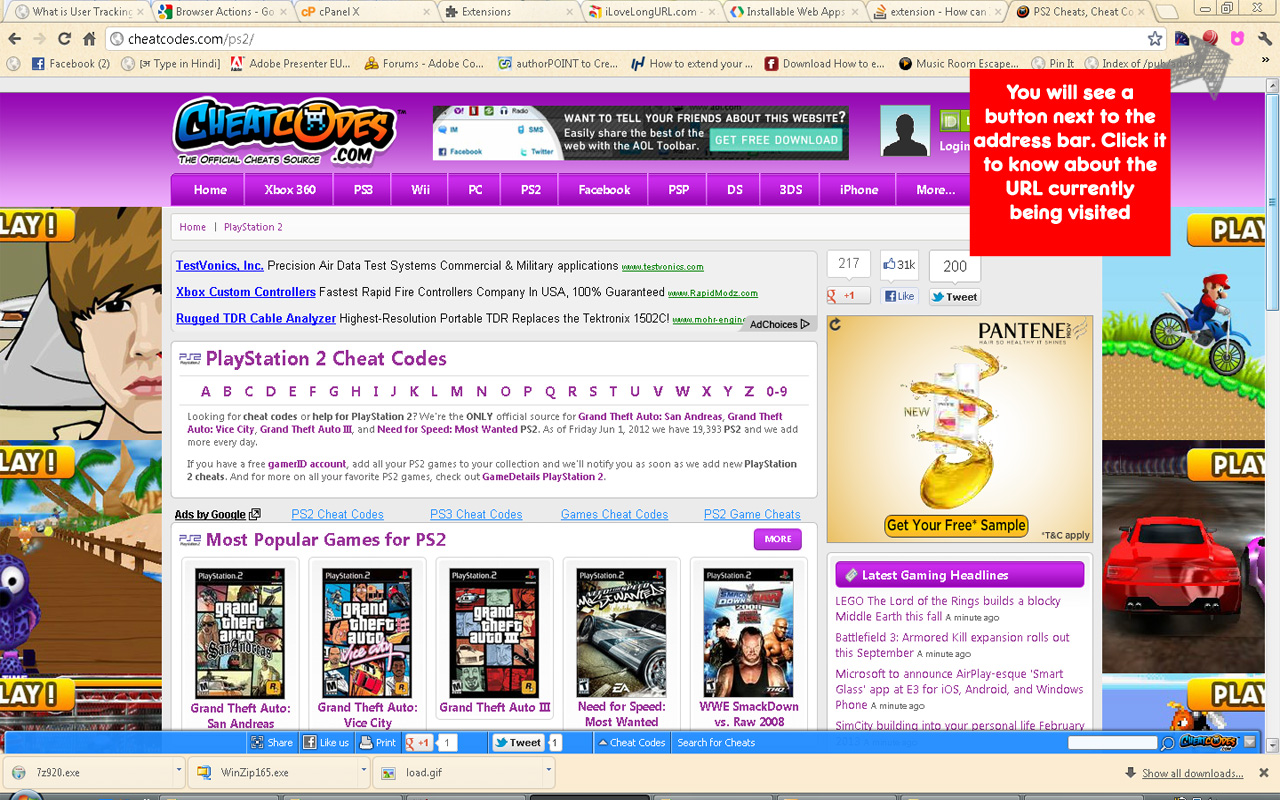
Task: Click the Google +1 button under 217
Action: tap(848, 296)
